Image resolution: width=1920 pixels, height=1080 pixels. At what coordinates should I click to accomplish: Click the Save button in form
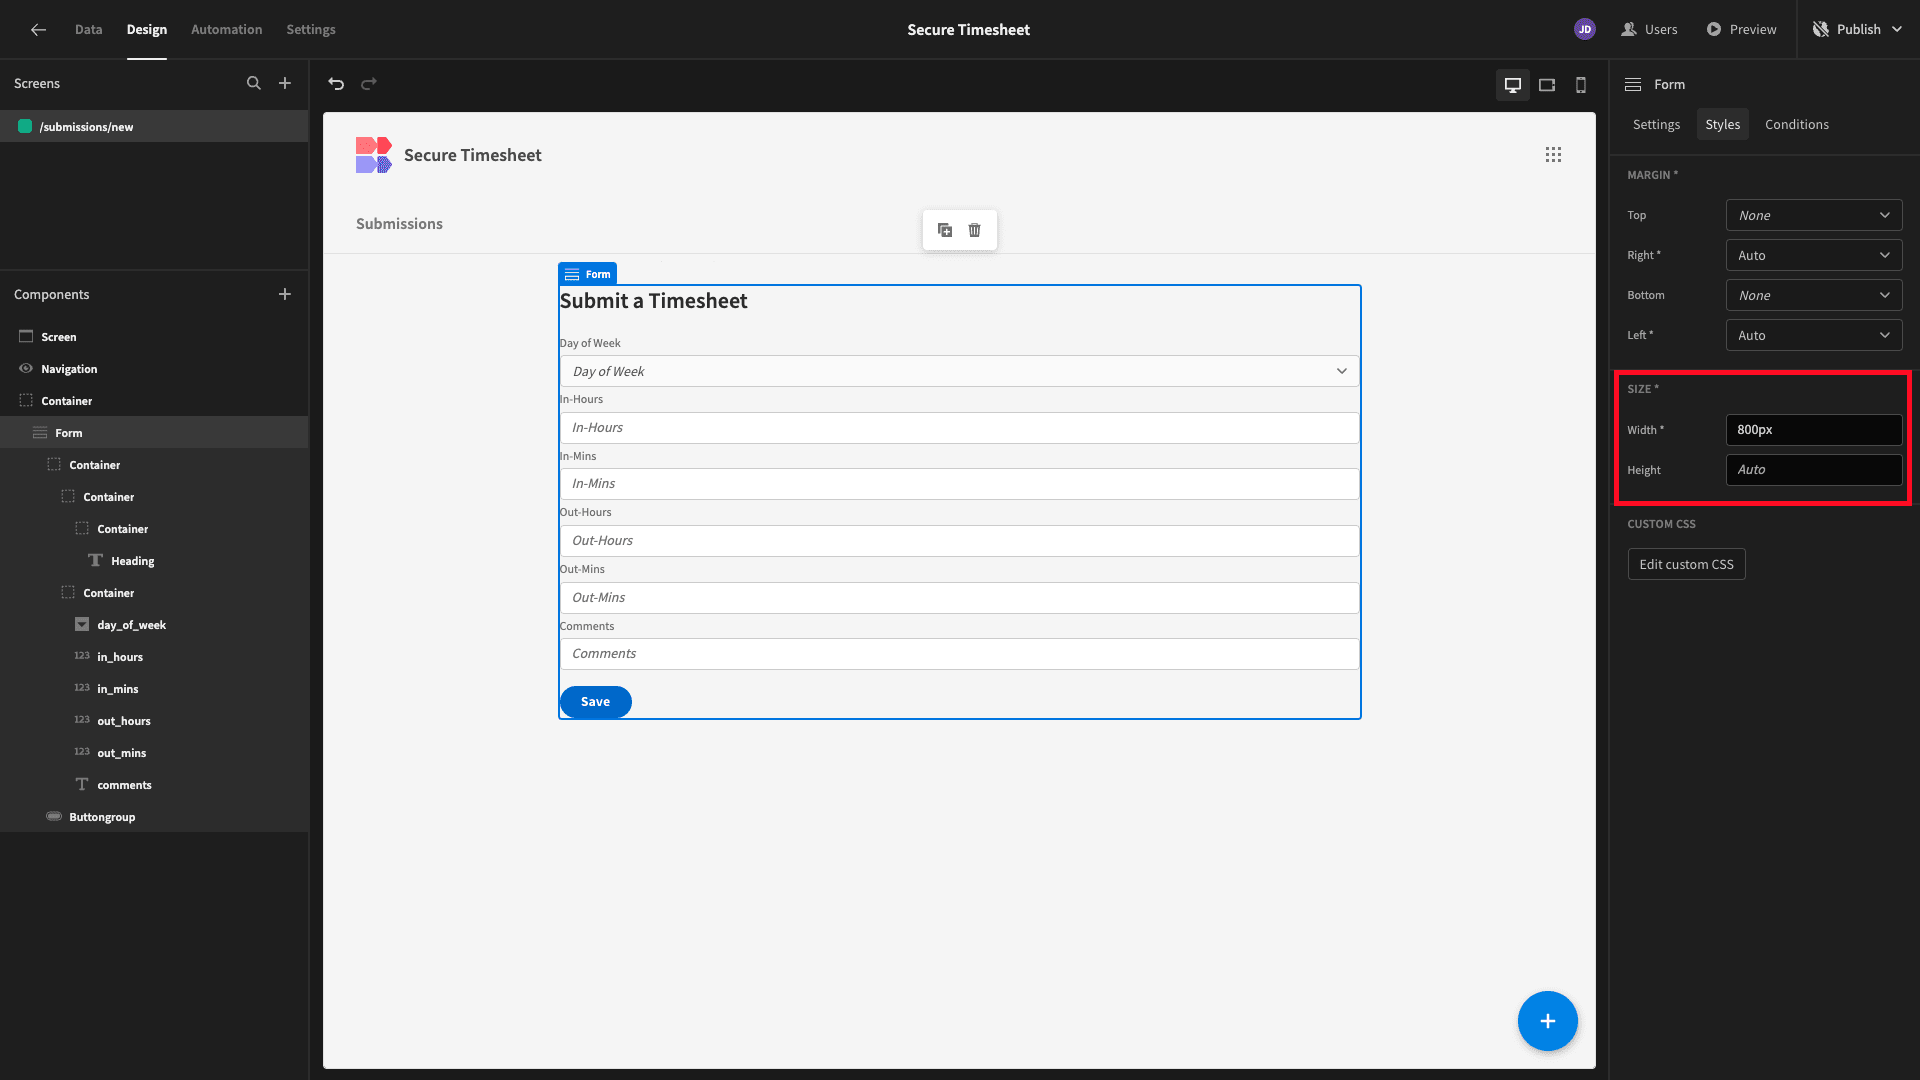595,702
